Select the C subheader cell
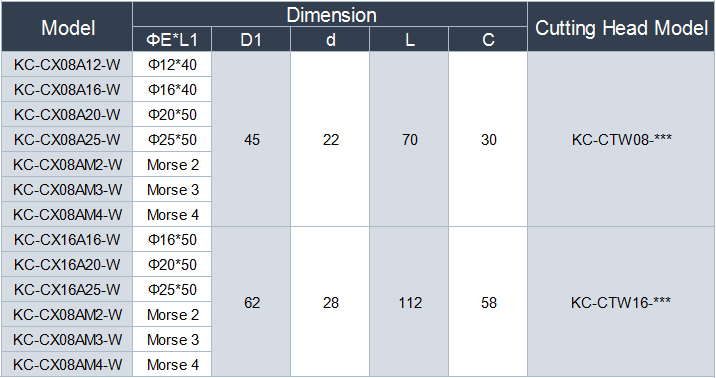 (488, 39)
